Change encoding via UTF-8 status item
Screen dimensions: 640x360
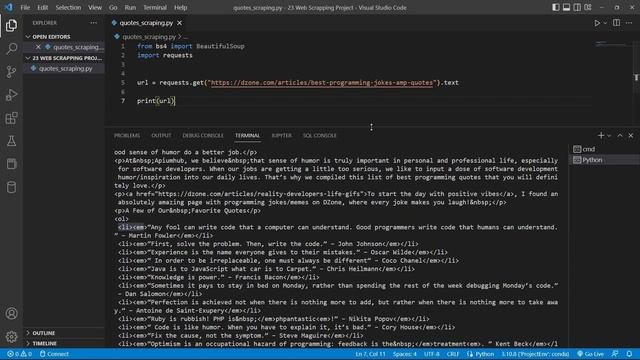tap(431, 354)
